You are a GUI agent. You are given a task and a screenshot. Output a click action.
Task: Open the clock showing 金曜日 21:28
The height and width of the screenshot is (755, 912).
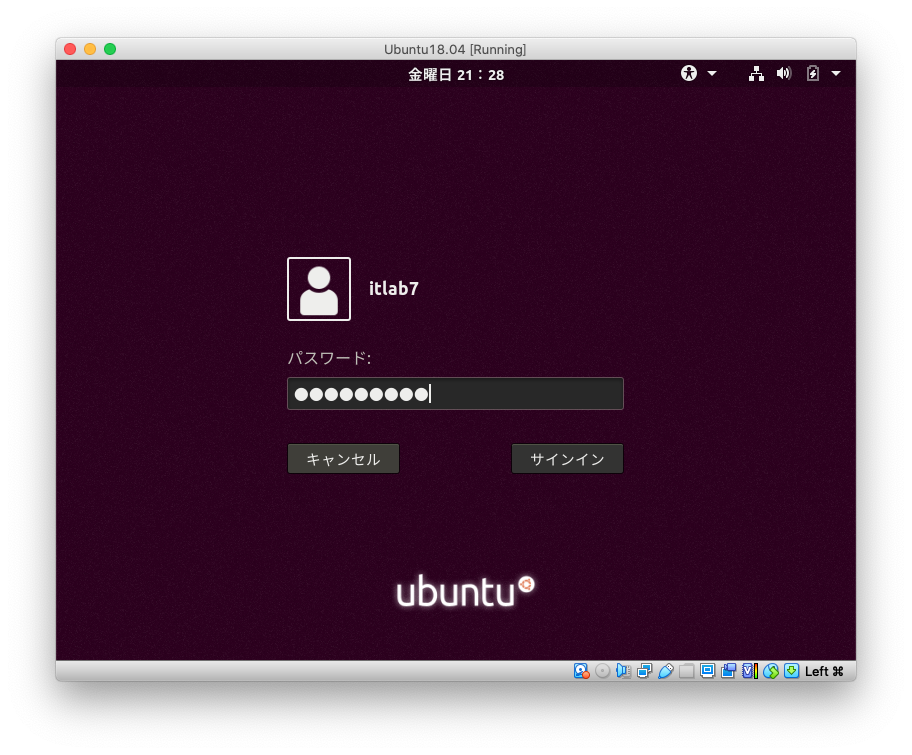coord(455,75)
